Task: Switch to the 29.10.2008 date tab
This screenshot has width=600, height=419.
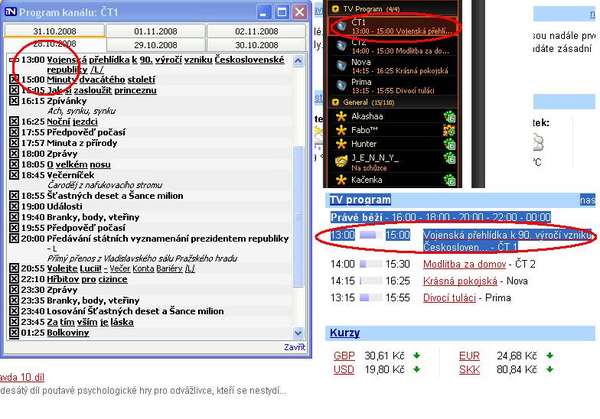Action: [155, 45]
